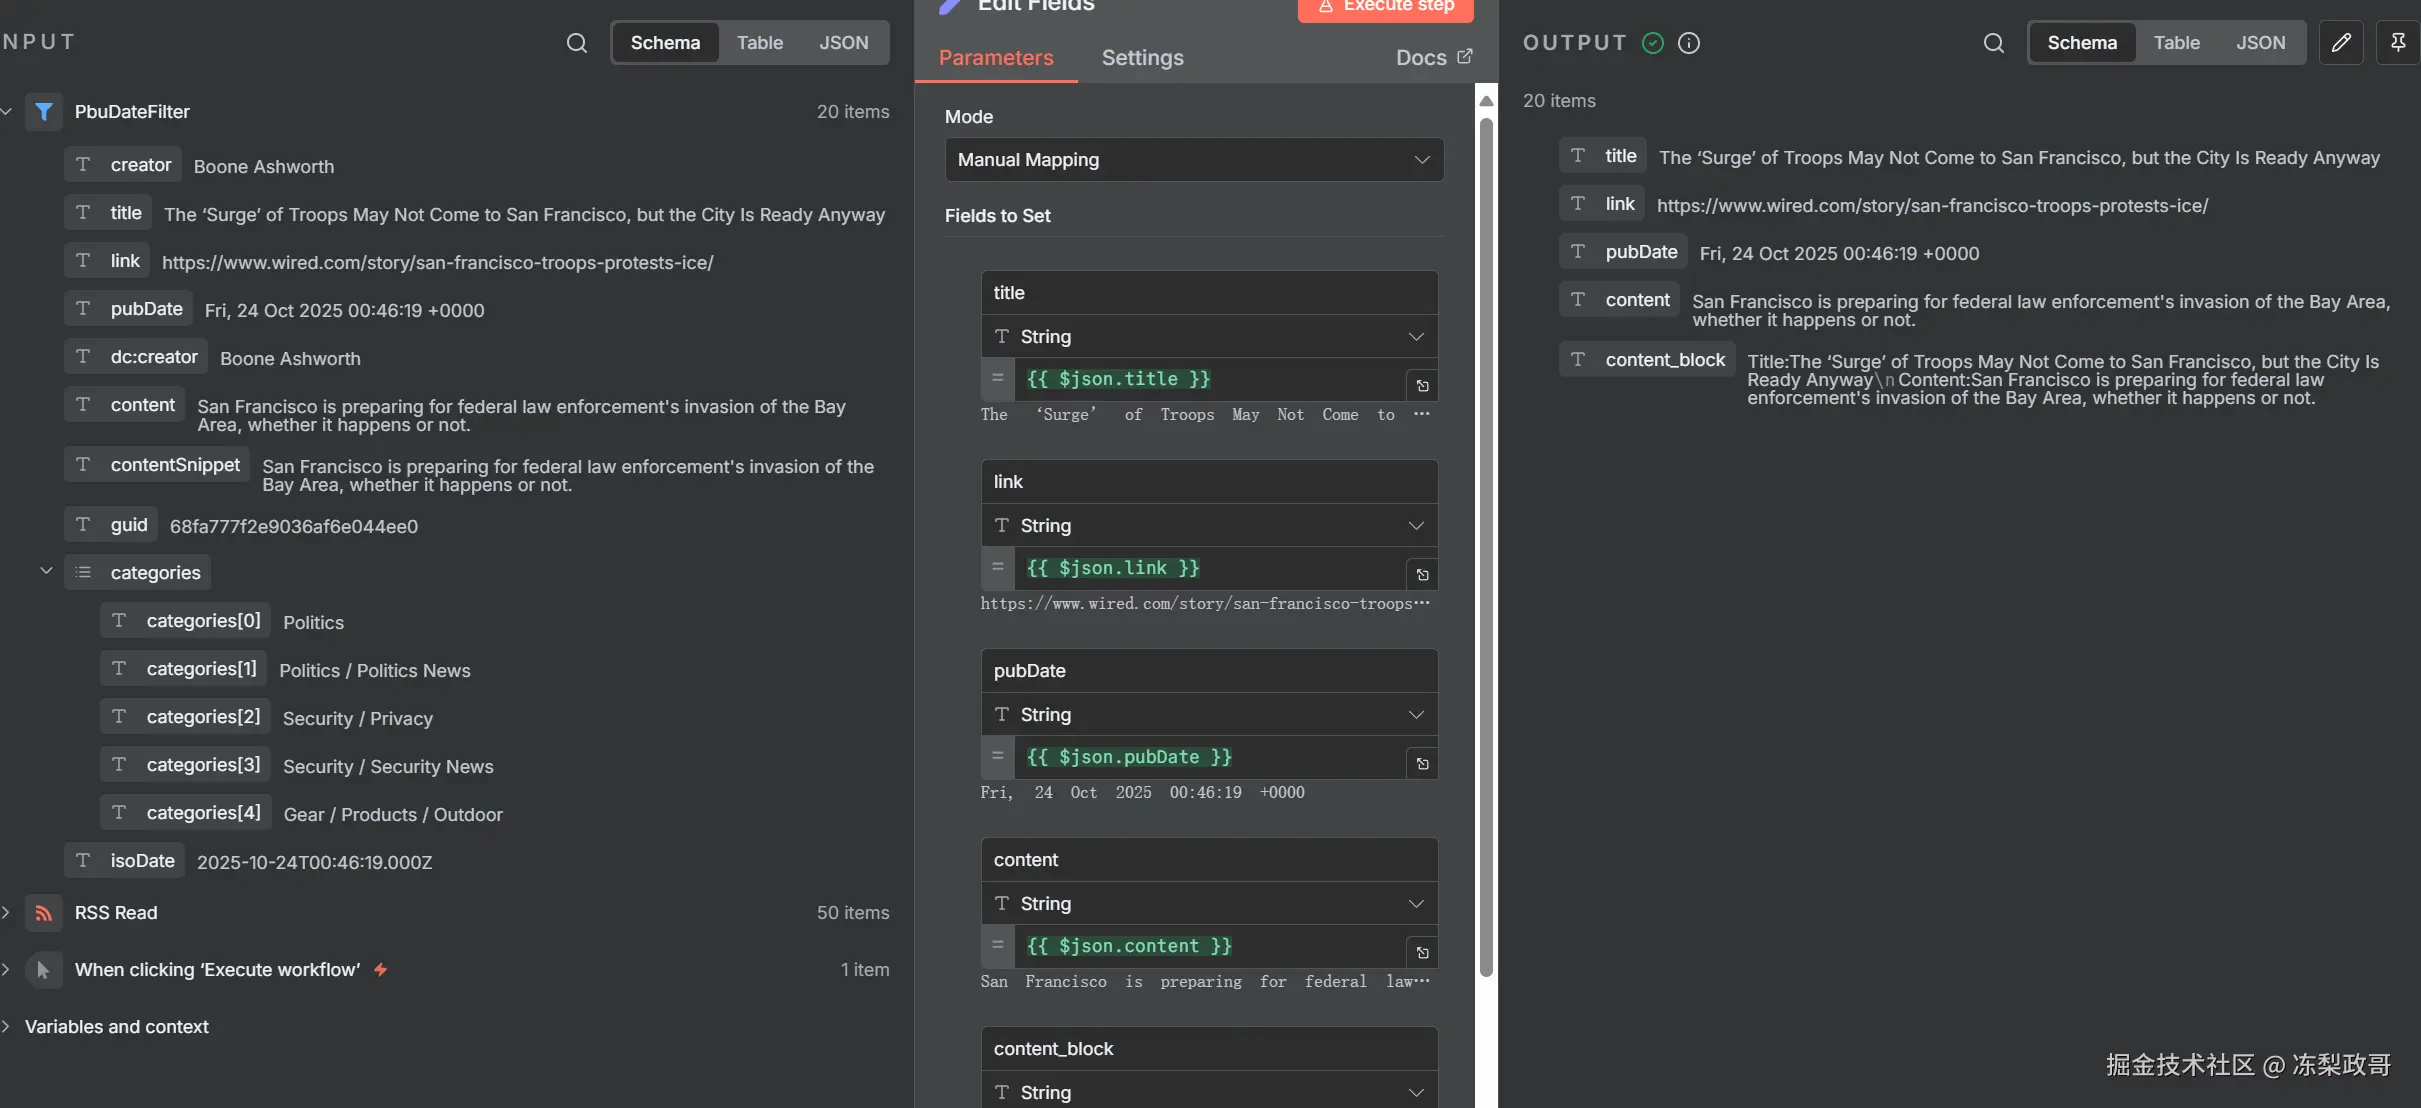Screen dimensions: 2421x1108
Task: Click the output pencil edit icon
Action: pyautogui.click(x=2341, y=43)
